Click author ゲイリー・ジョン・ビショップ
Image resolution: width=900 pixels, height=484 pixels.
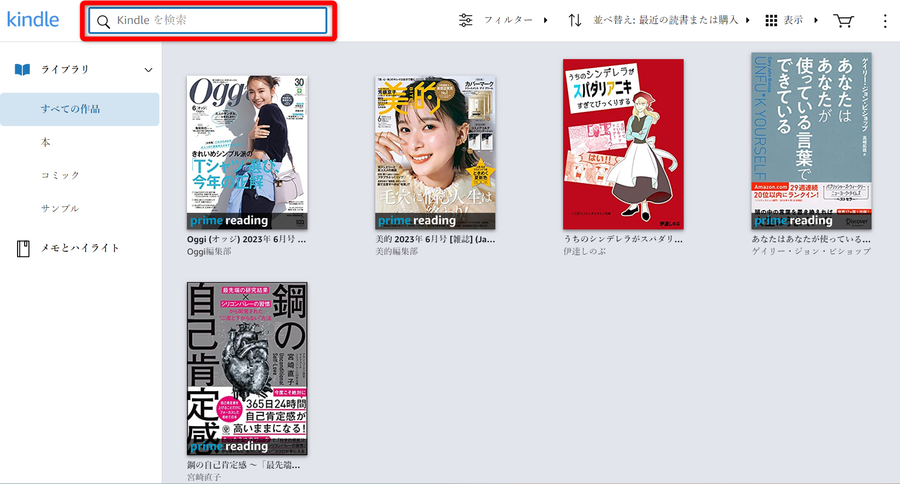811,251
